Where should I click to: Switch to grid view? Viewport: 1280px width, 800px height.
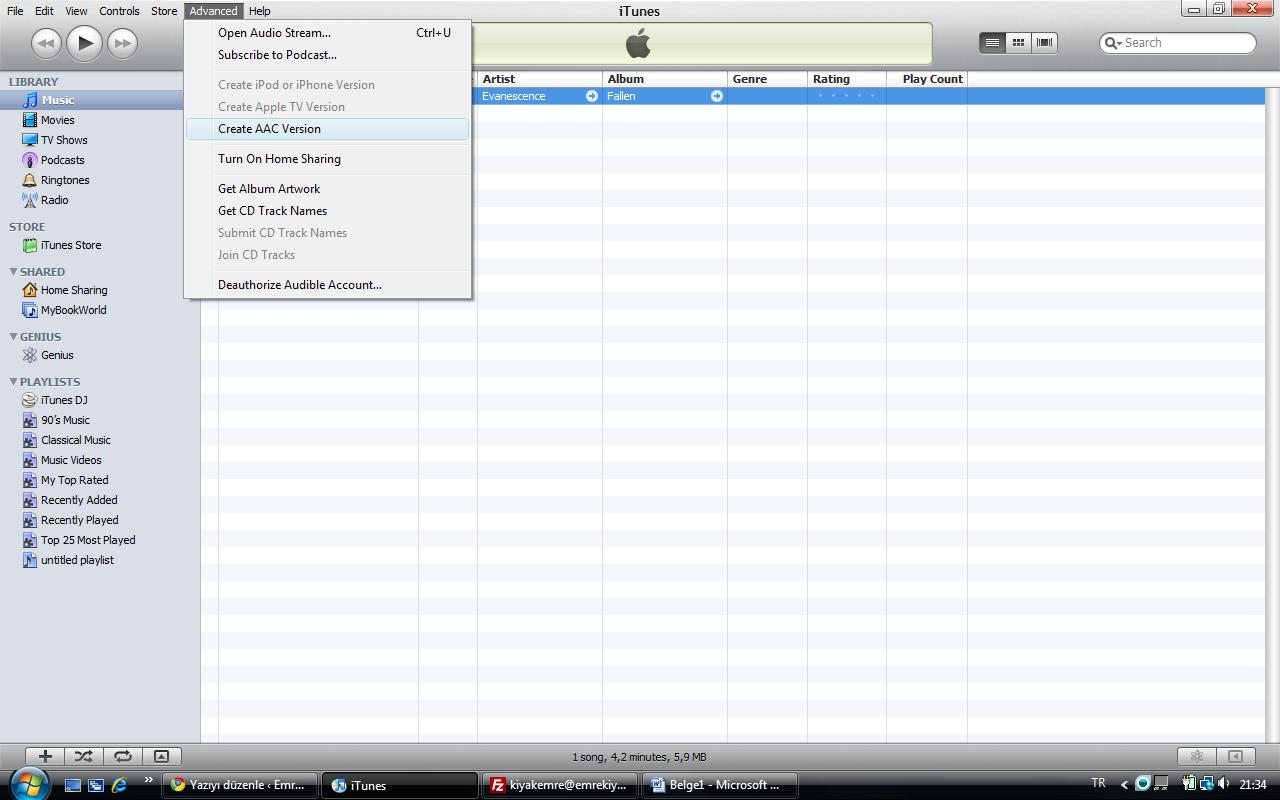pyautogui.click(x=1018, y=42)
